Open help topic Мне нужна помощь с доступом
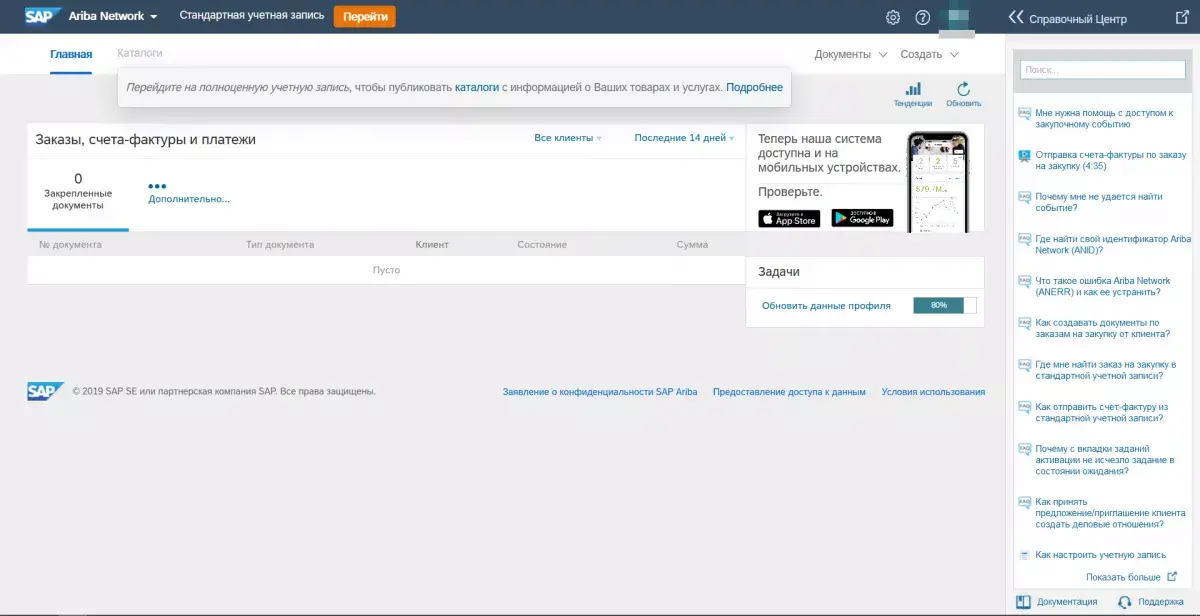Image resolution: width=1200 pixels, height=616 pixels. [1103, 119]
